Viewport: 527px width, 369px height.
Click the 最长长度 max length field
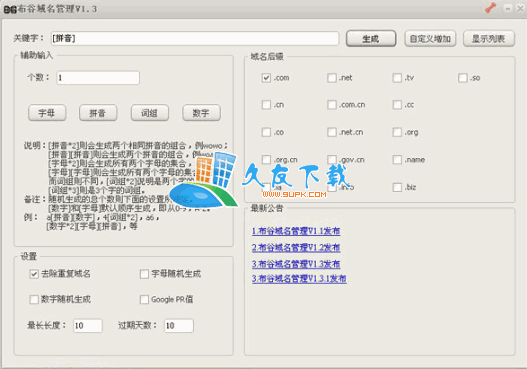(88, 326)
